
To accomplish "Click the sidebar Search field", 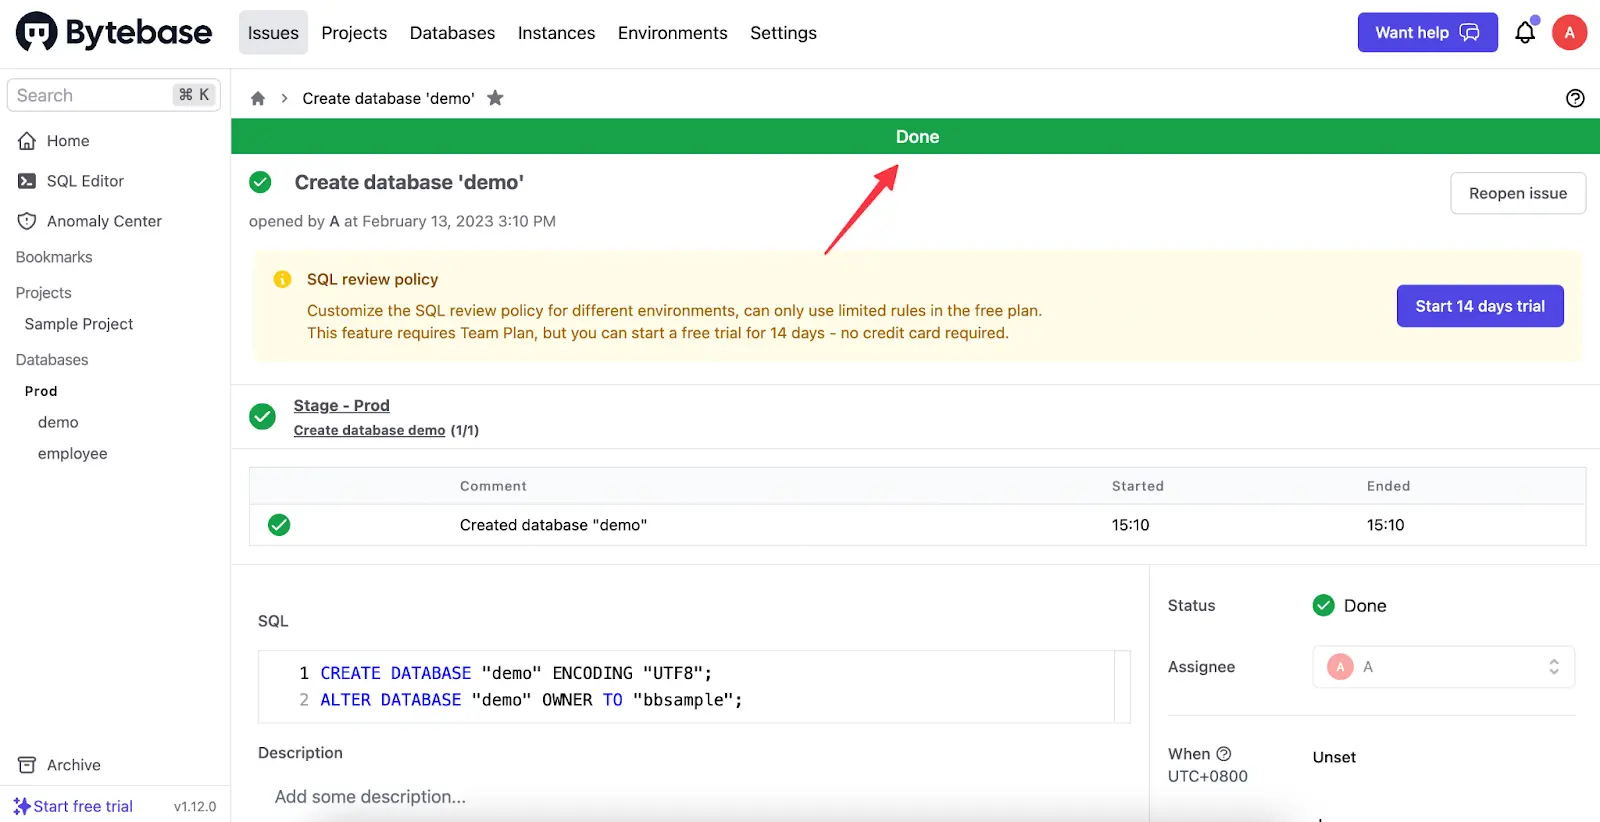I will (114, 95).
